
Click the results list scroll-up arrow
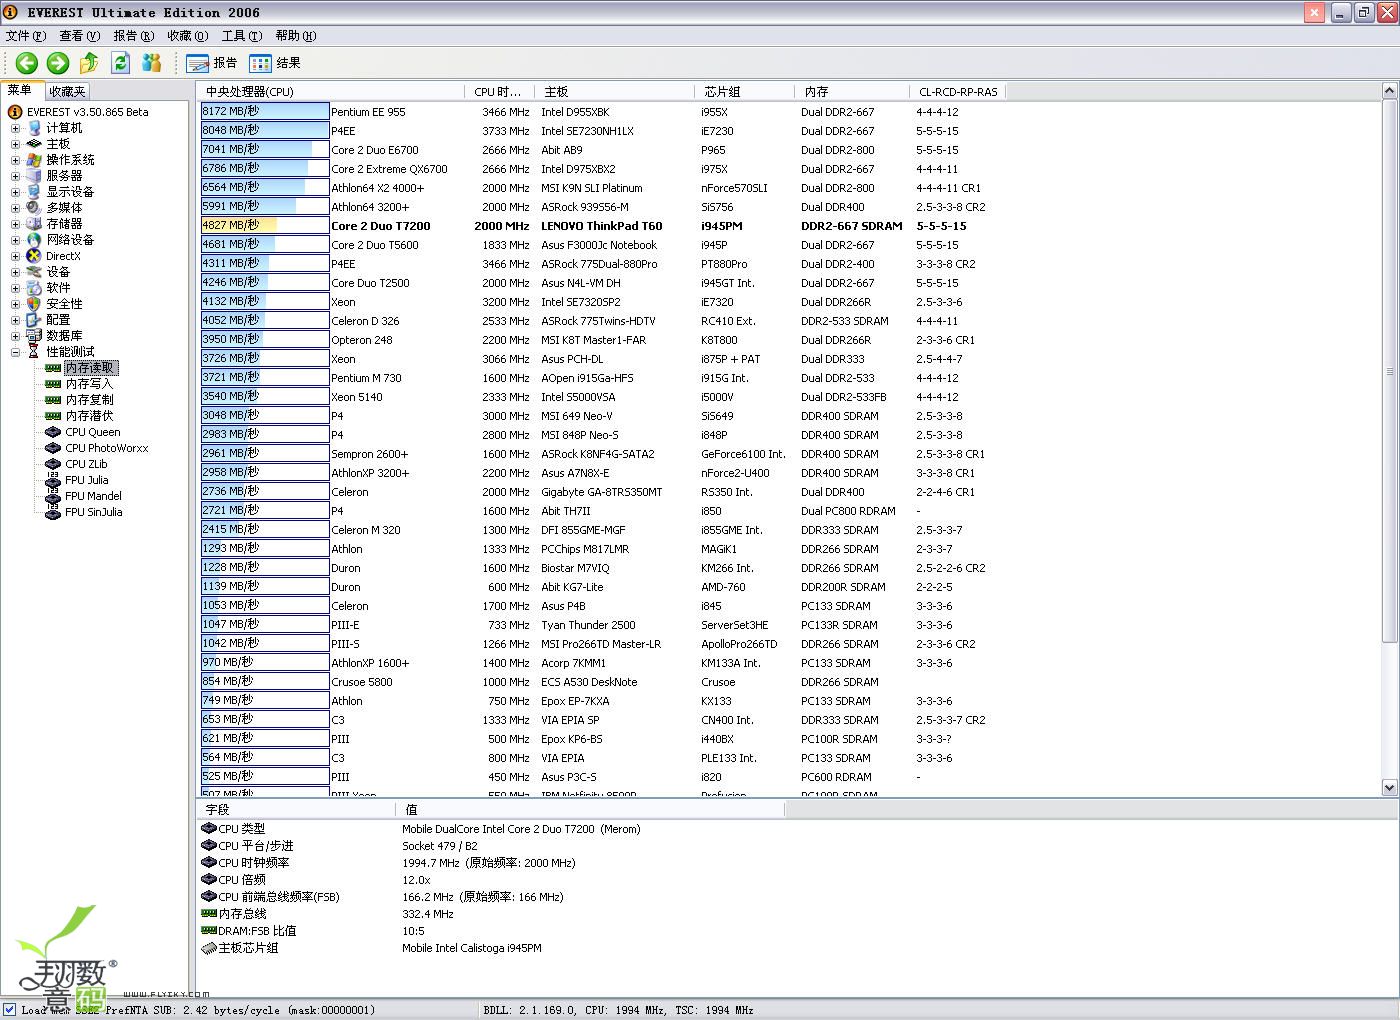pos(1389,91)
